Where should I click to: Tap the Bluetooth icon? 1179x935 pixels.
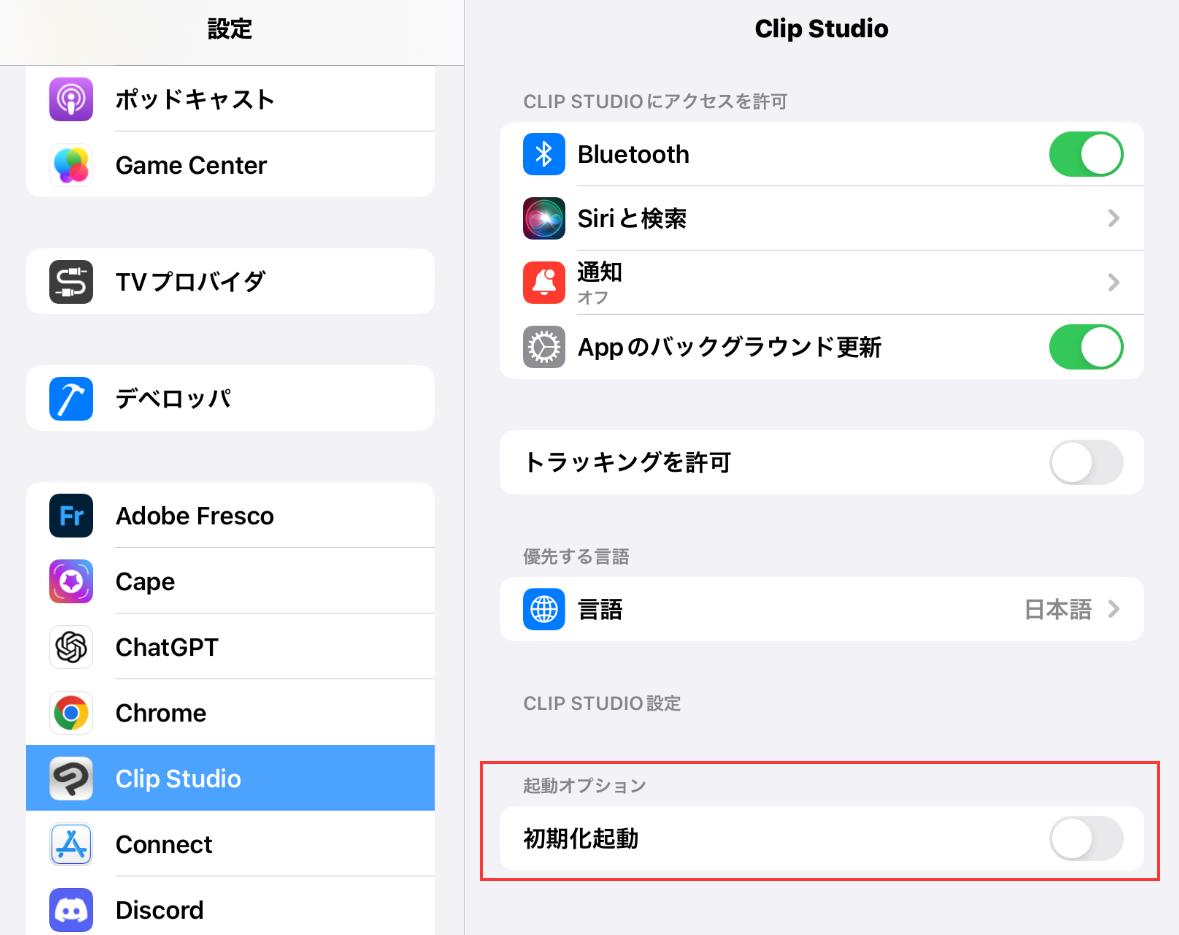(x=544, y=154)
